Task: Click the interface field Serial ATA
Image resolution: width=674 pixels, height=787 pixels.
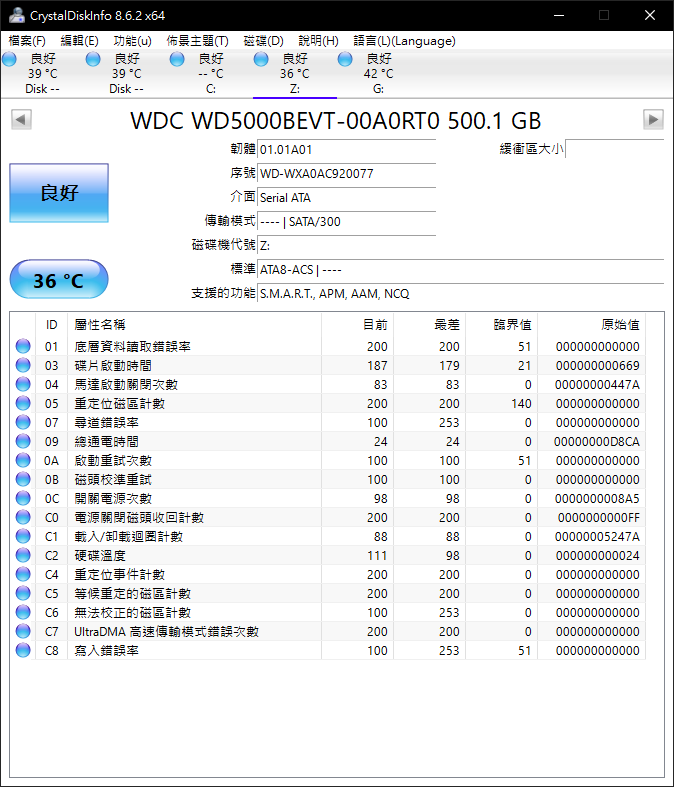Action: coord(346,198)
